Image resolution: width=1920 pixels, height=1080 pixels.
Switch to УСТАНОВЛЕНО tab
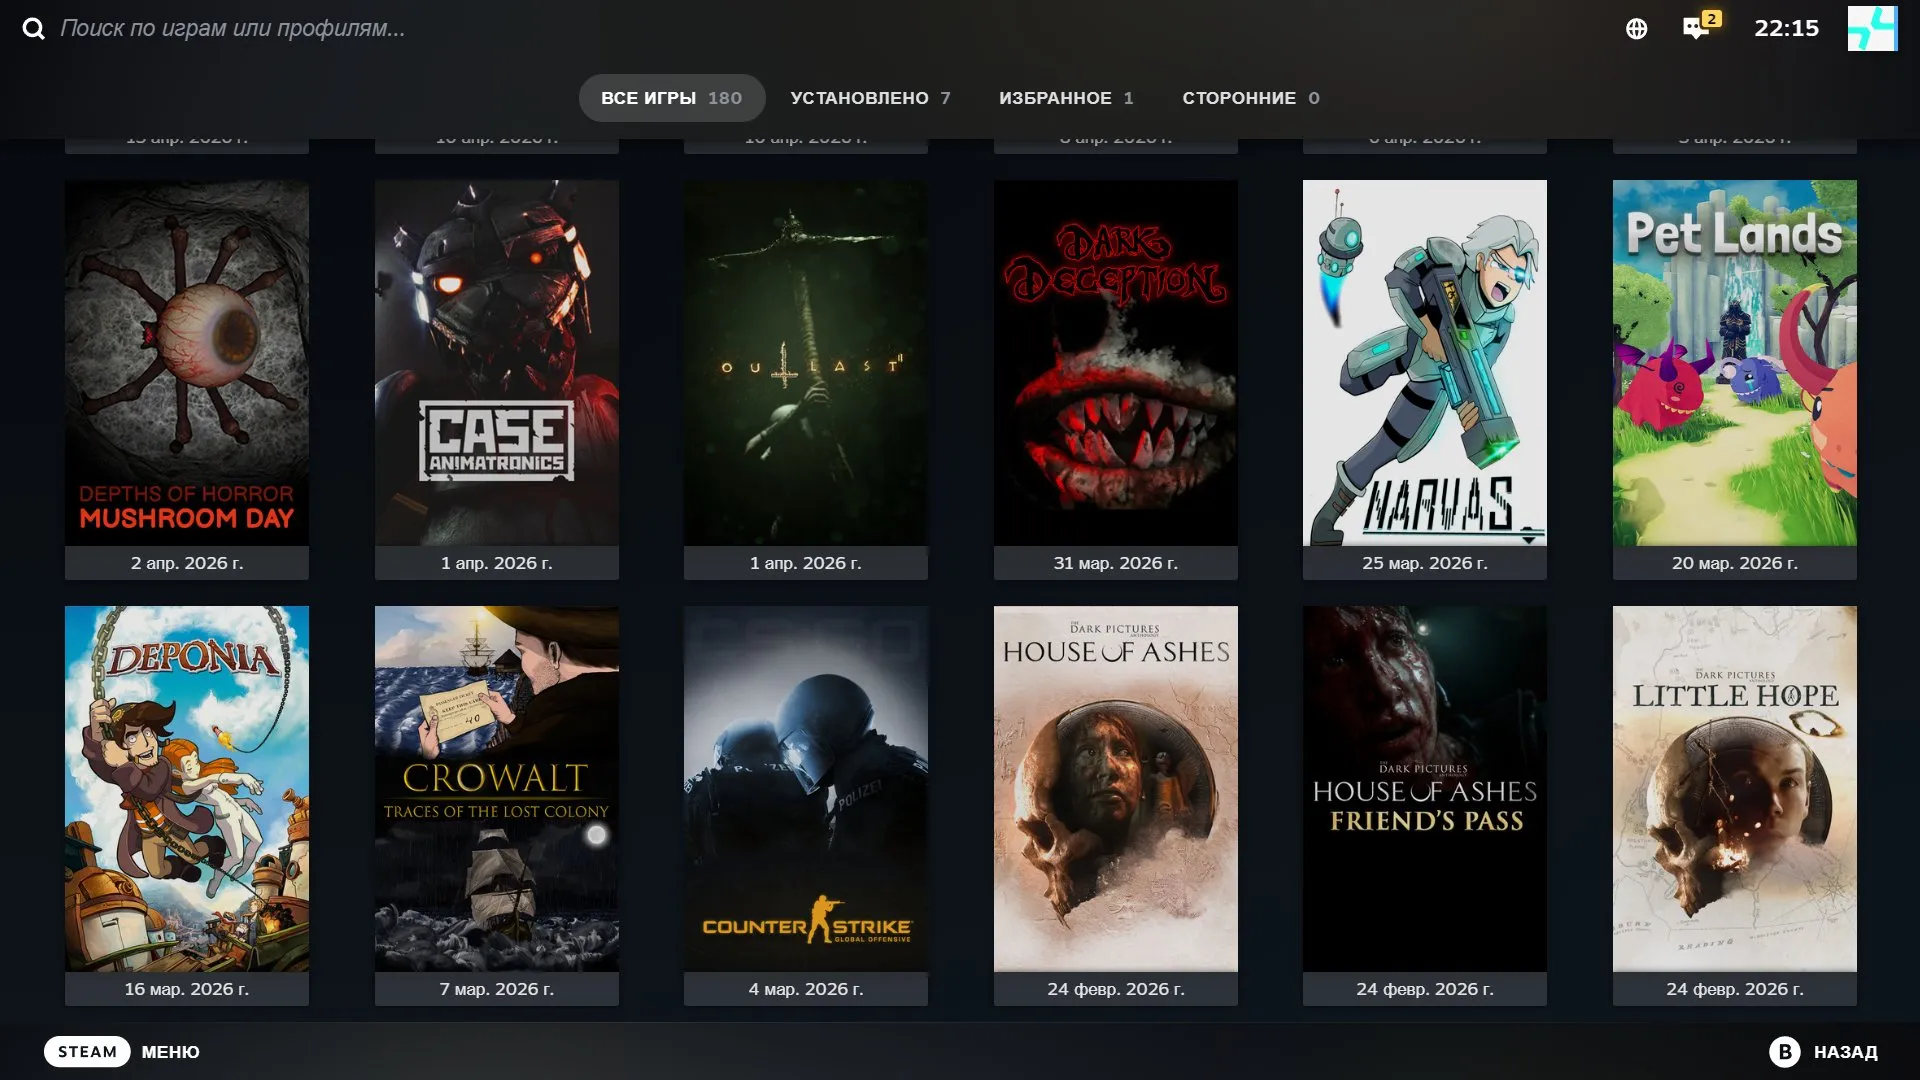tap(870, 98)
